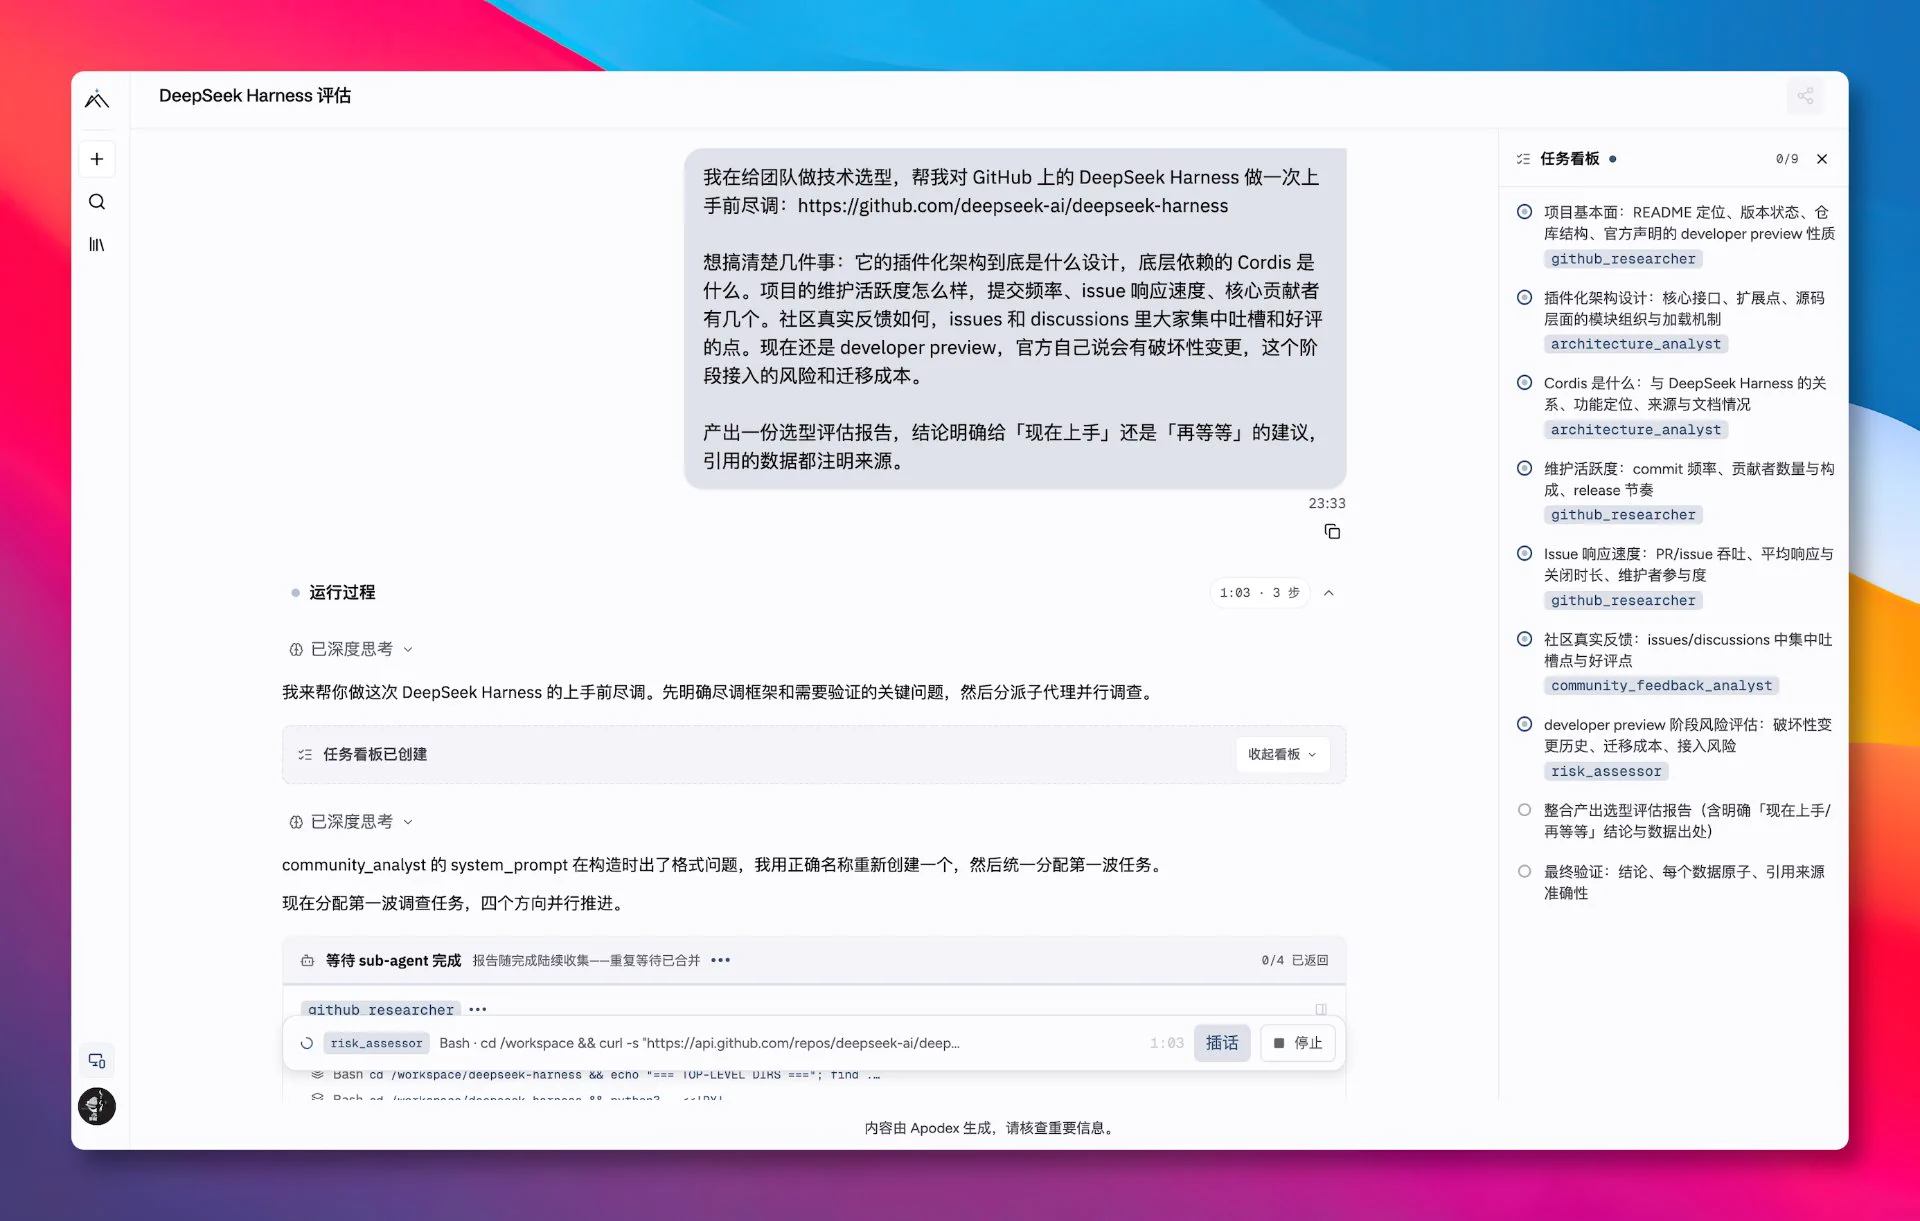The width and height of the screenshot is (1920, 1221).
Task: Toggle the developer preview 风险评估 status circle
Action: [x=1524, y=725]
